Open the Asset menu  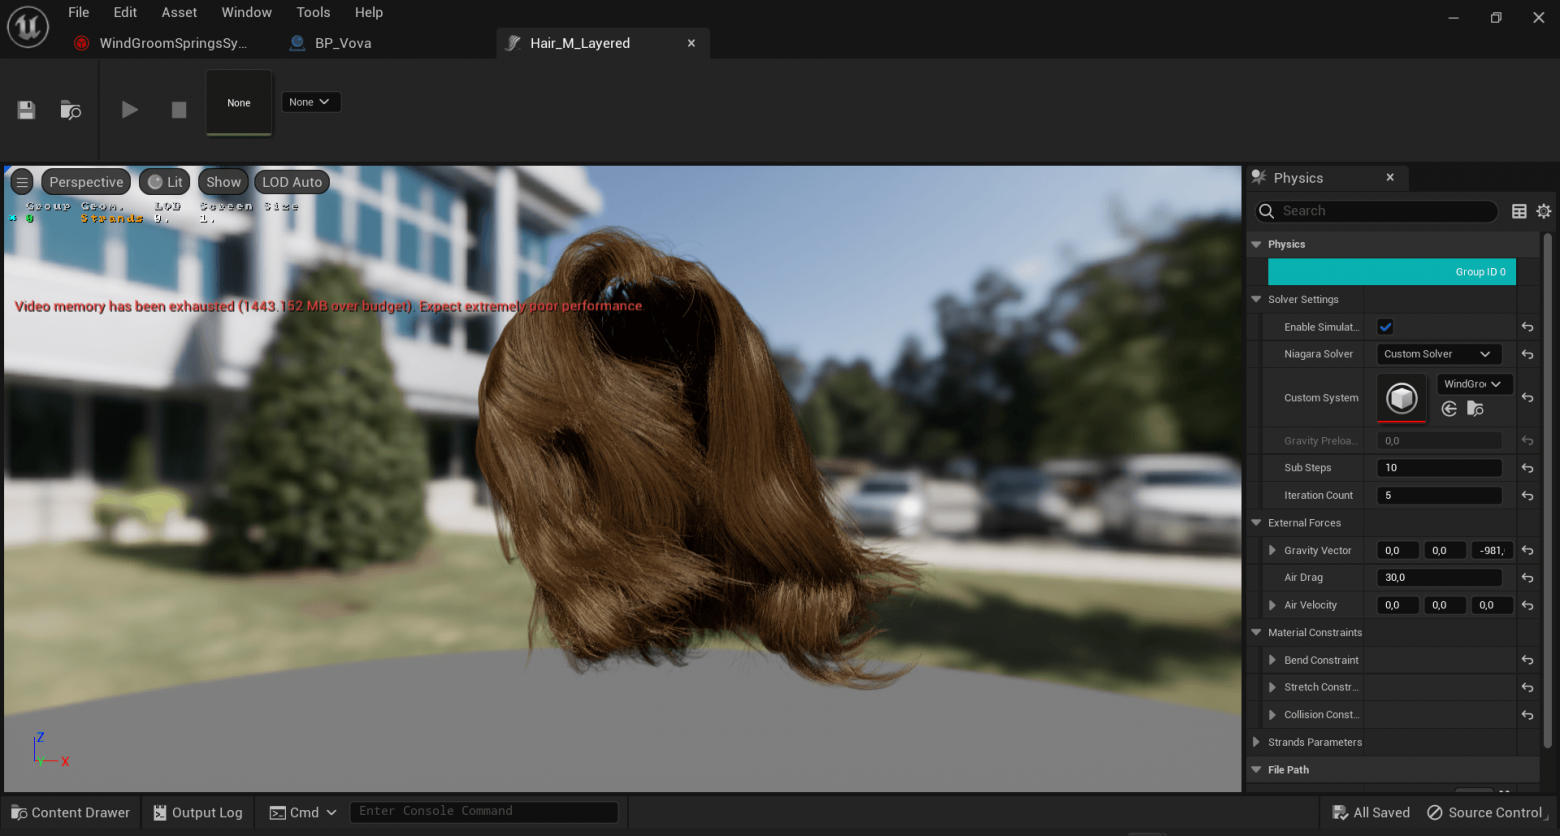(180, 12)
